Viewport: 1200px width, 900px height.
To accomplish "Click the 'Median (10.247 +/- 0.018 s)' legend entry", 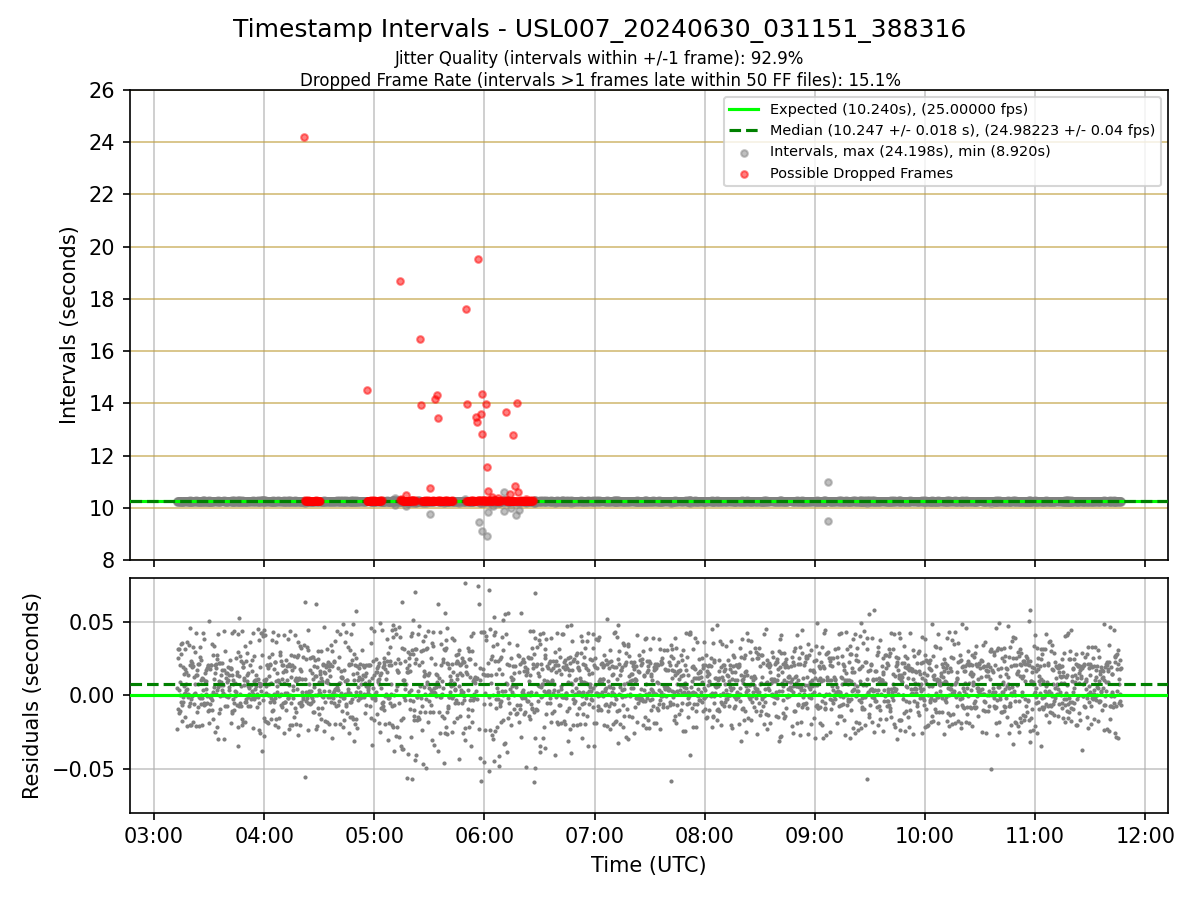I will coord(962,130).
